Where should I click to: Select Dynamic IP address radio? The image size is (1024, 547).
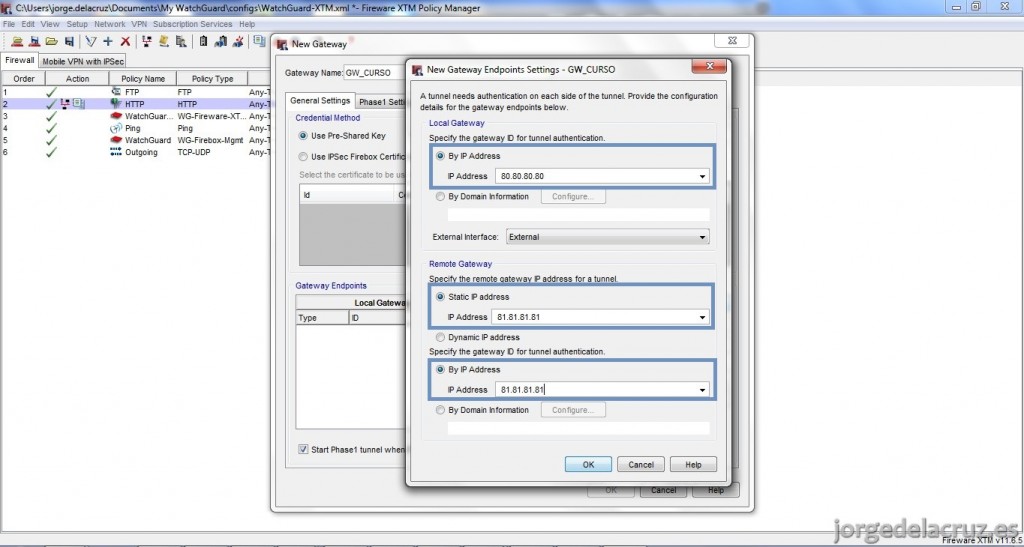pyautogui.click(x=440, y=337)
